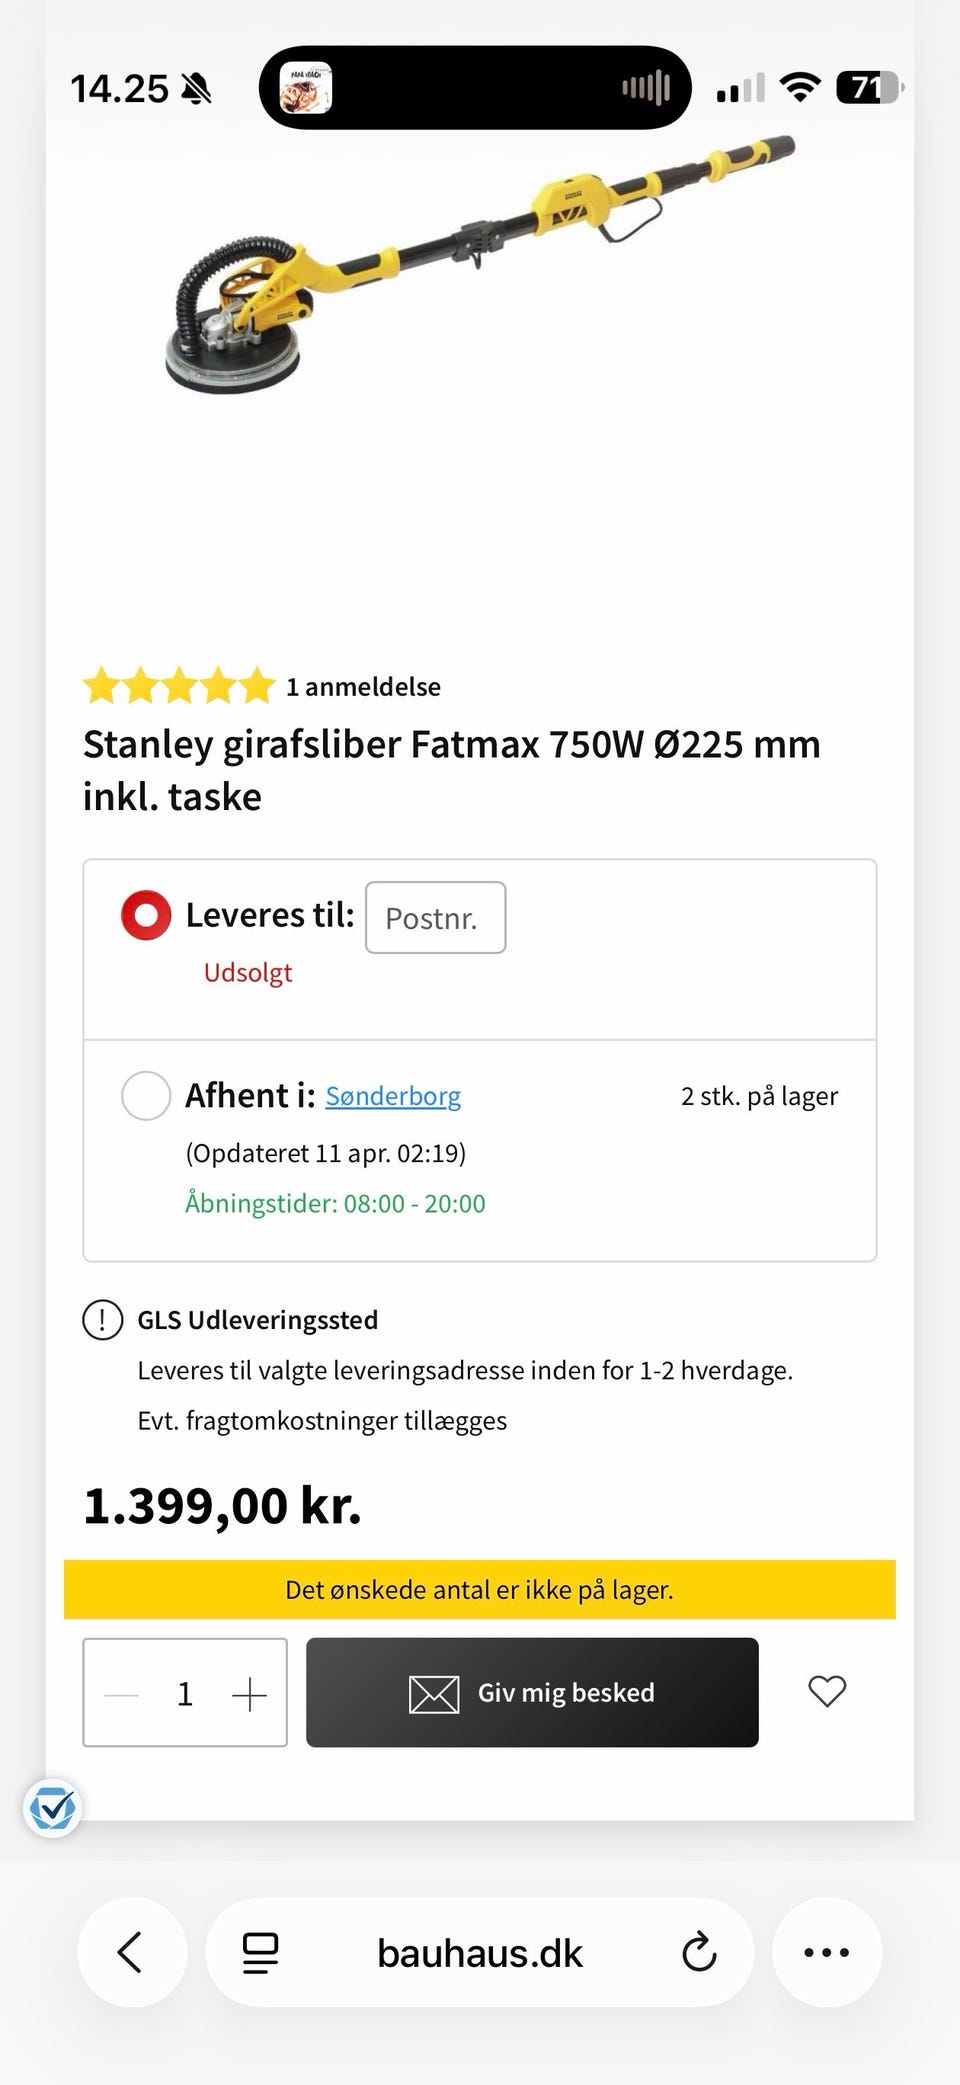Open the three-dot browser menu
Image resolution: width=960 pixels, height=2085 pixels.
[x=827, y=1952]
